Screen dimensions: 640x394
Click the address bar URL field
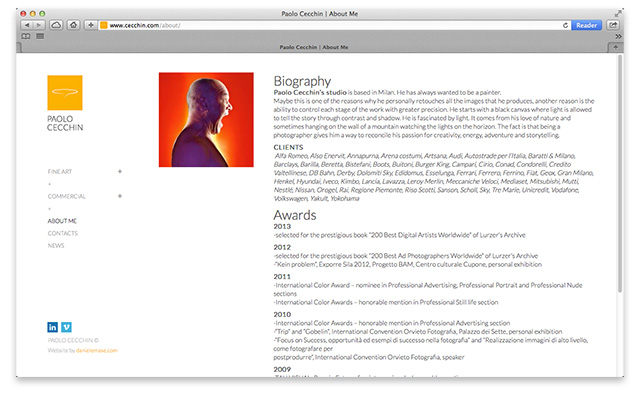[x=331, y=25]
